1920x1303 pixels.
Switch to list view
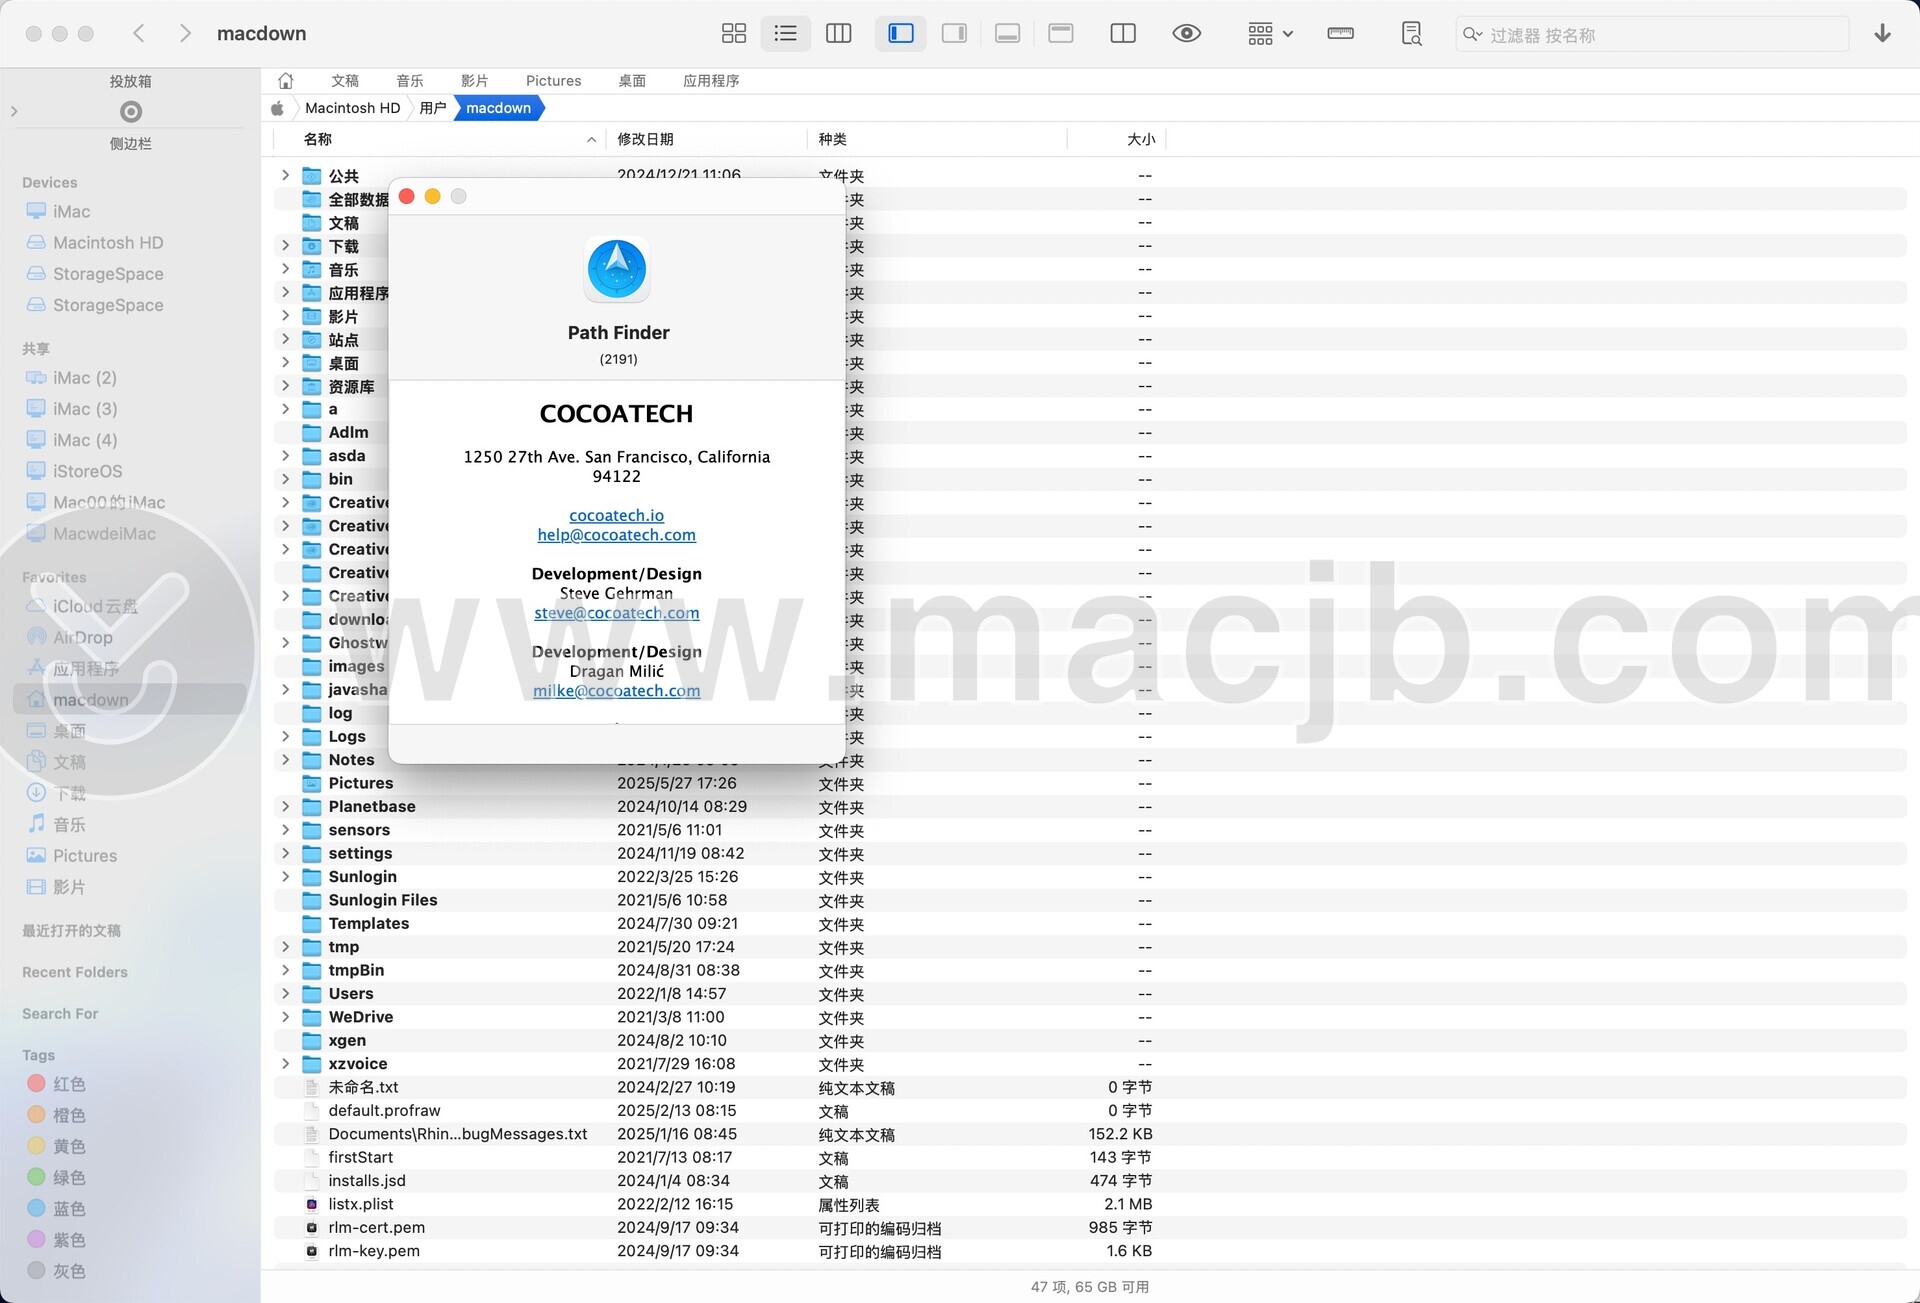786,33
